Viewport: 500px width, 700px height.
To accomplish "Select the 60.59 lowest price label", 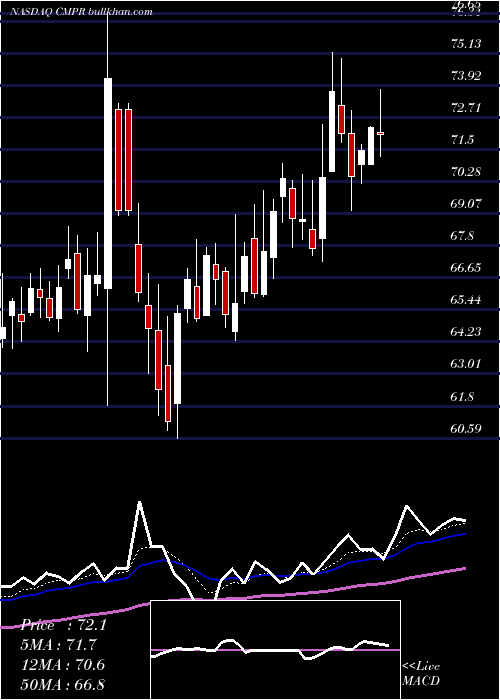I will [x=466, y=429].
